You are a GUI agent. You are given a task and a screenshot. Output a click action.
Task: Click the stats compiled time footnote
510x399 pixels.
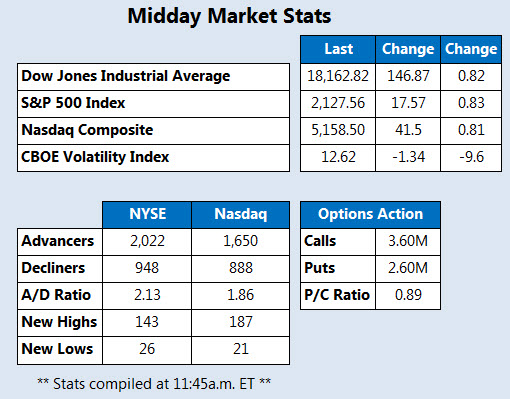154,384
